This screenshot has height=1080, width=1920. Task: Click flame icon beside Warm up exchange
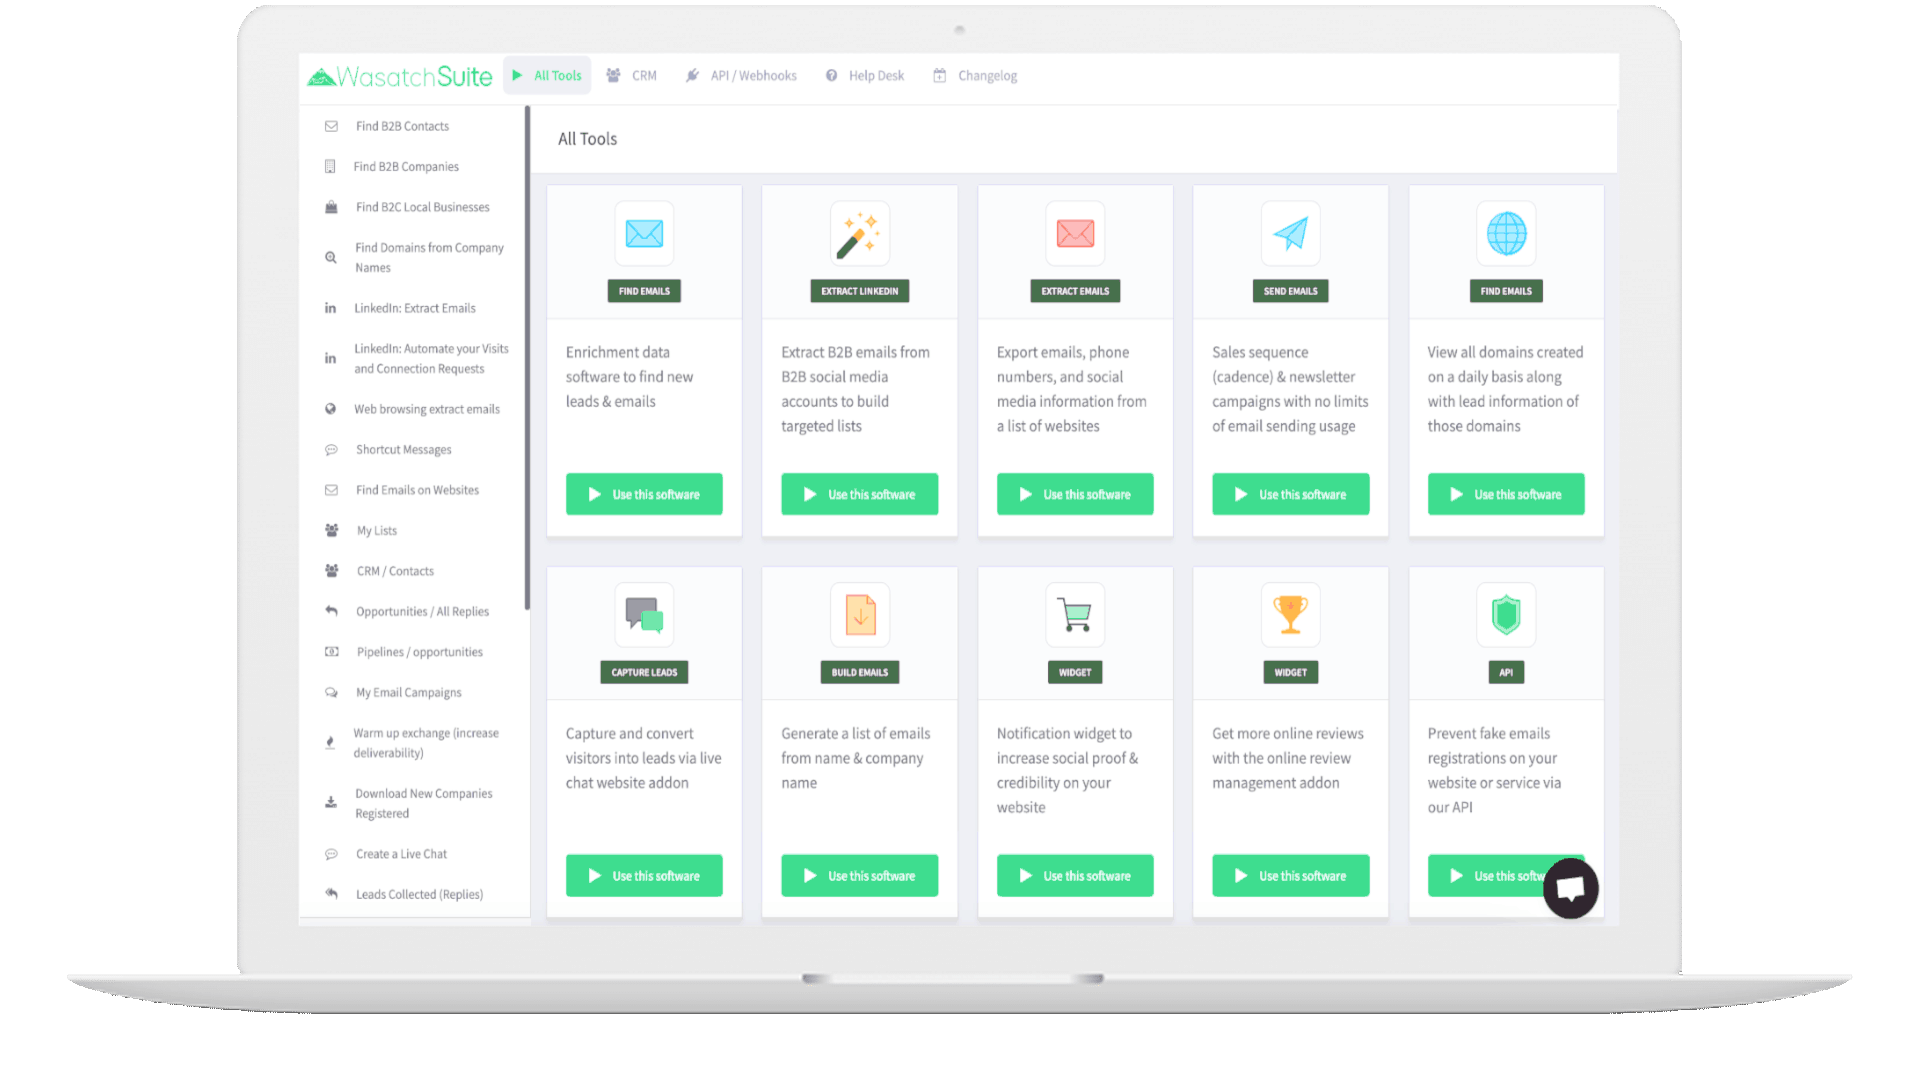[x=330, y=743]
